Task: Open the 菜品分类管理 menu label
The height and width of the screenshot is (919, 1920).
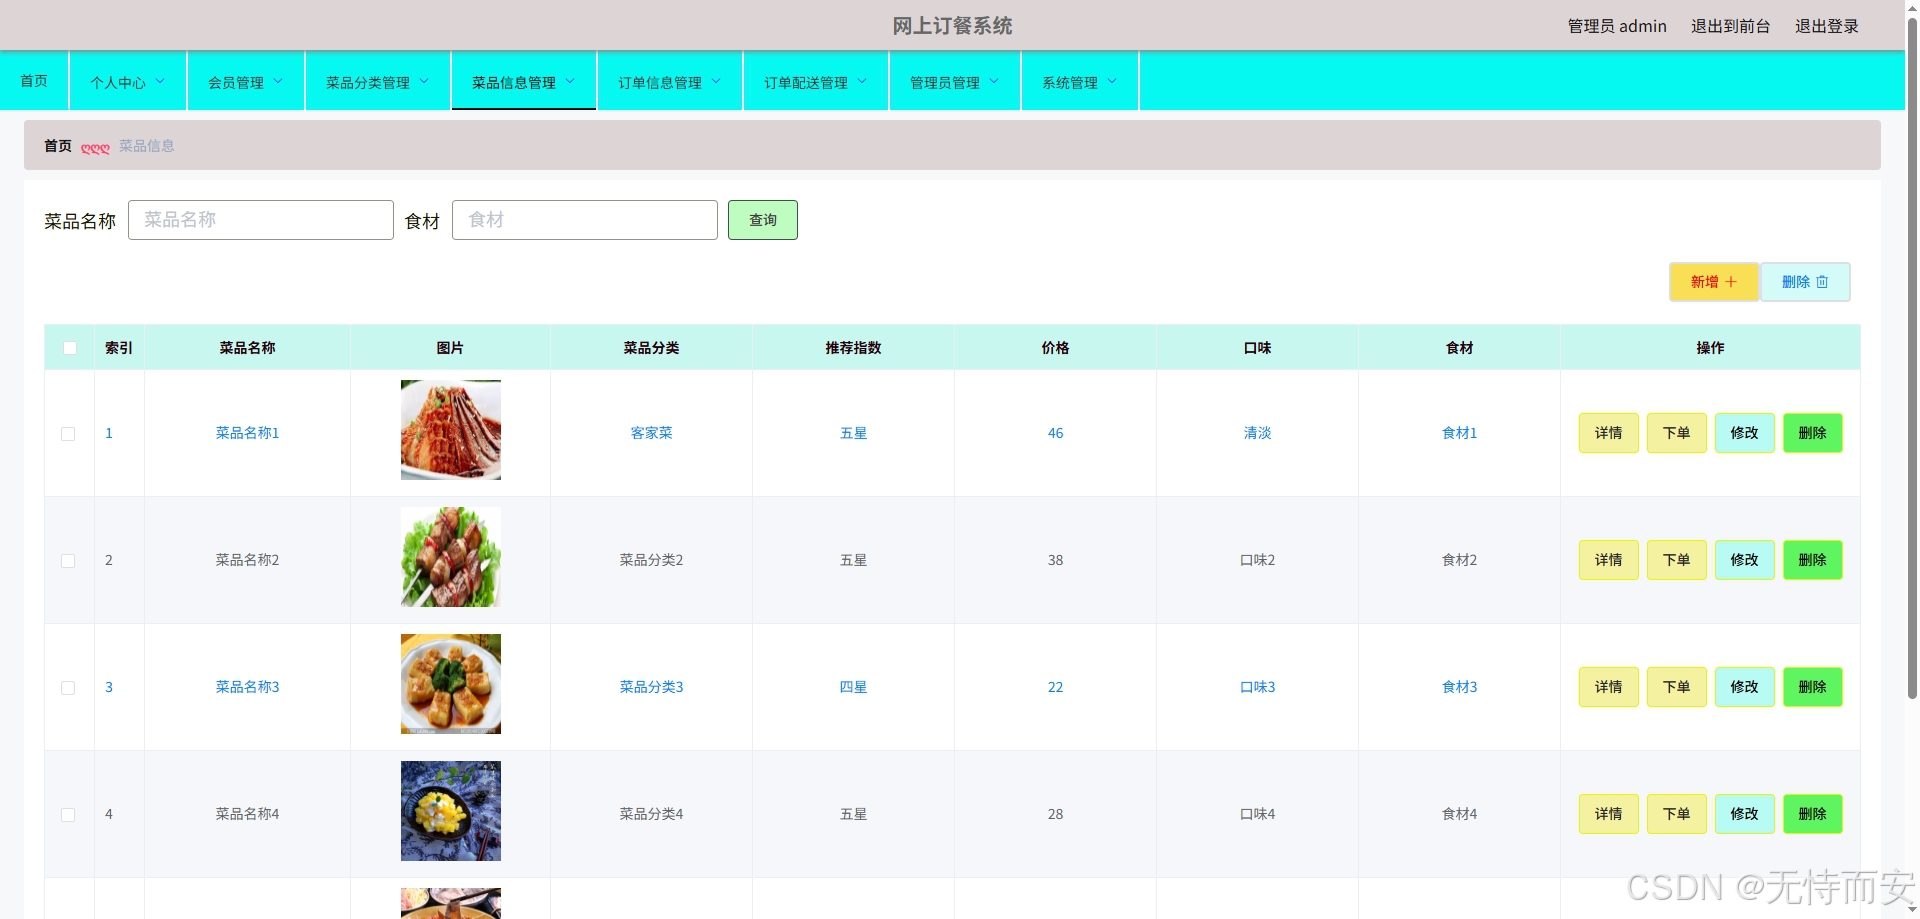Action: 368,82
